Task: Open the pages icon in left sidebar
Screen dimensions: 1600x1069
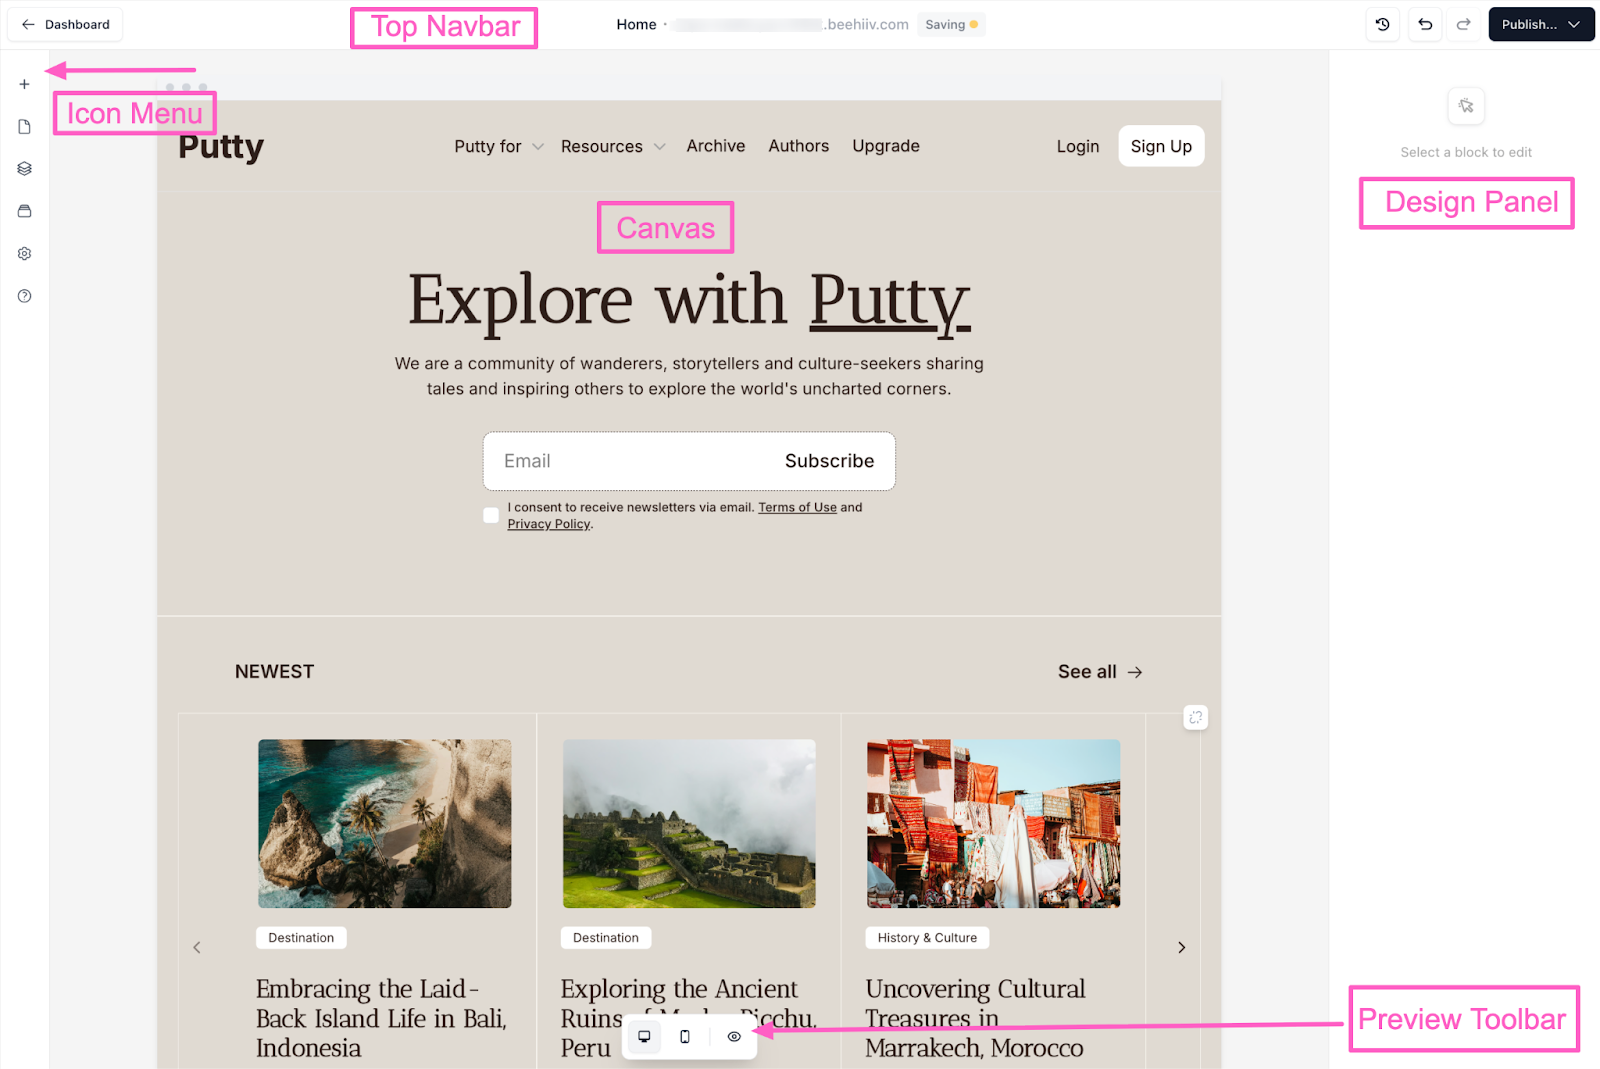Action: (x=24, y=127)
